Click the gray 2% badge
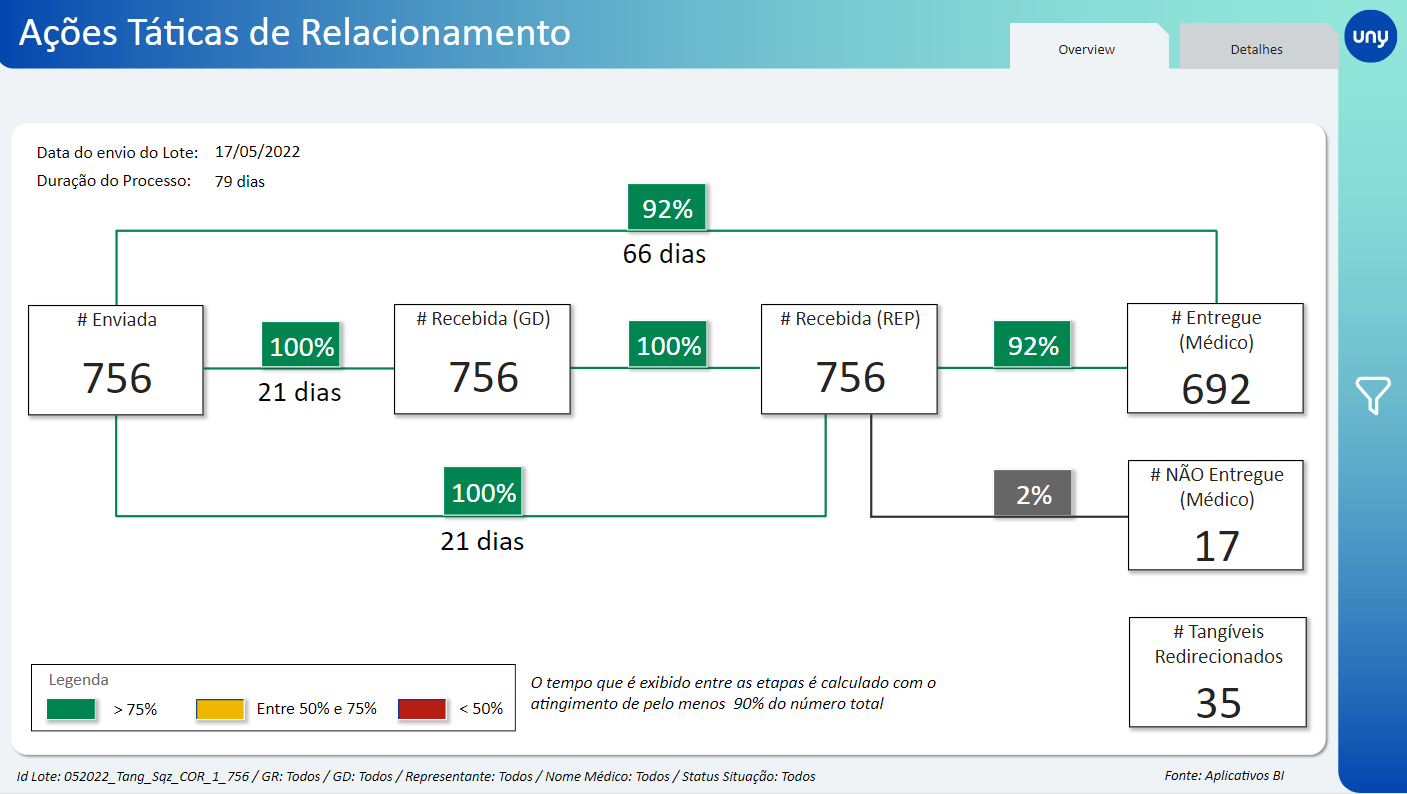Screen dimensions: 1407x794 click(x=1033, y=495)
